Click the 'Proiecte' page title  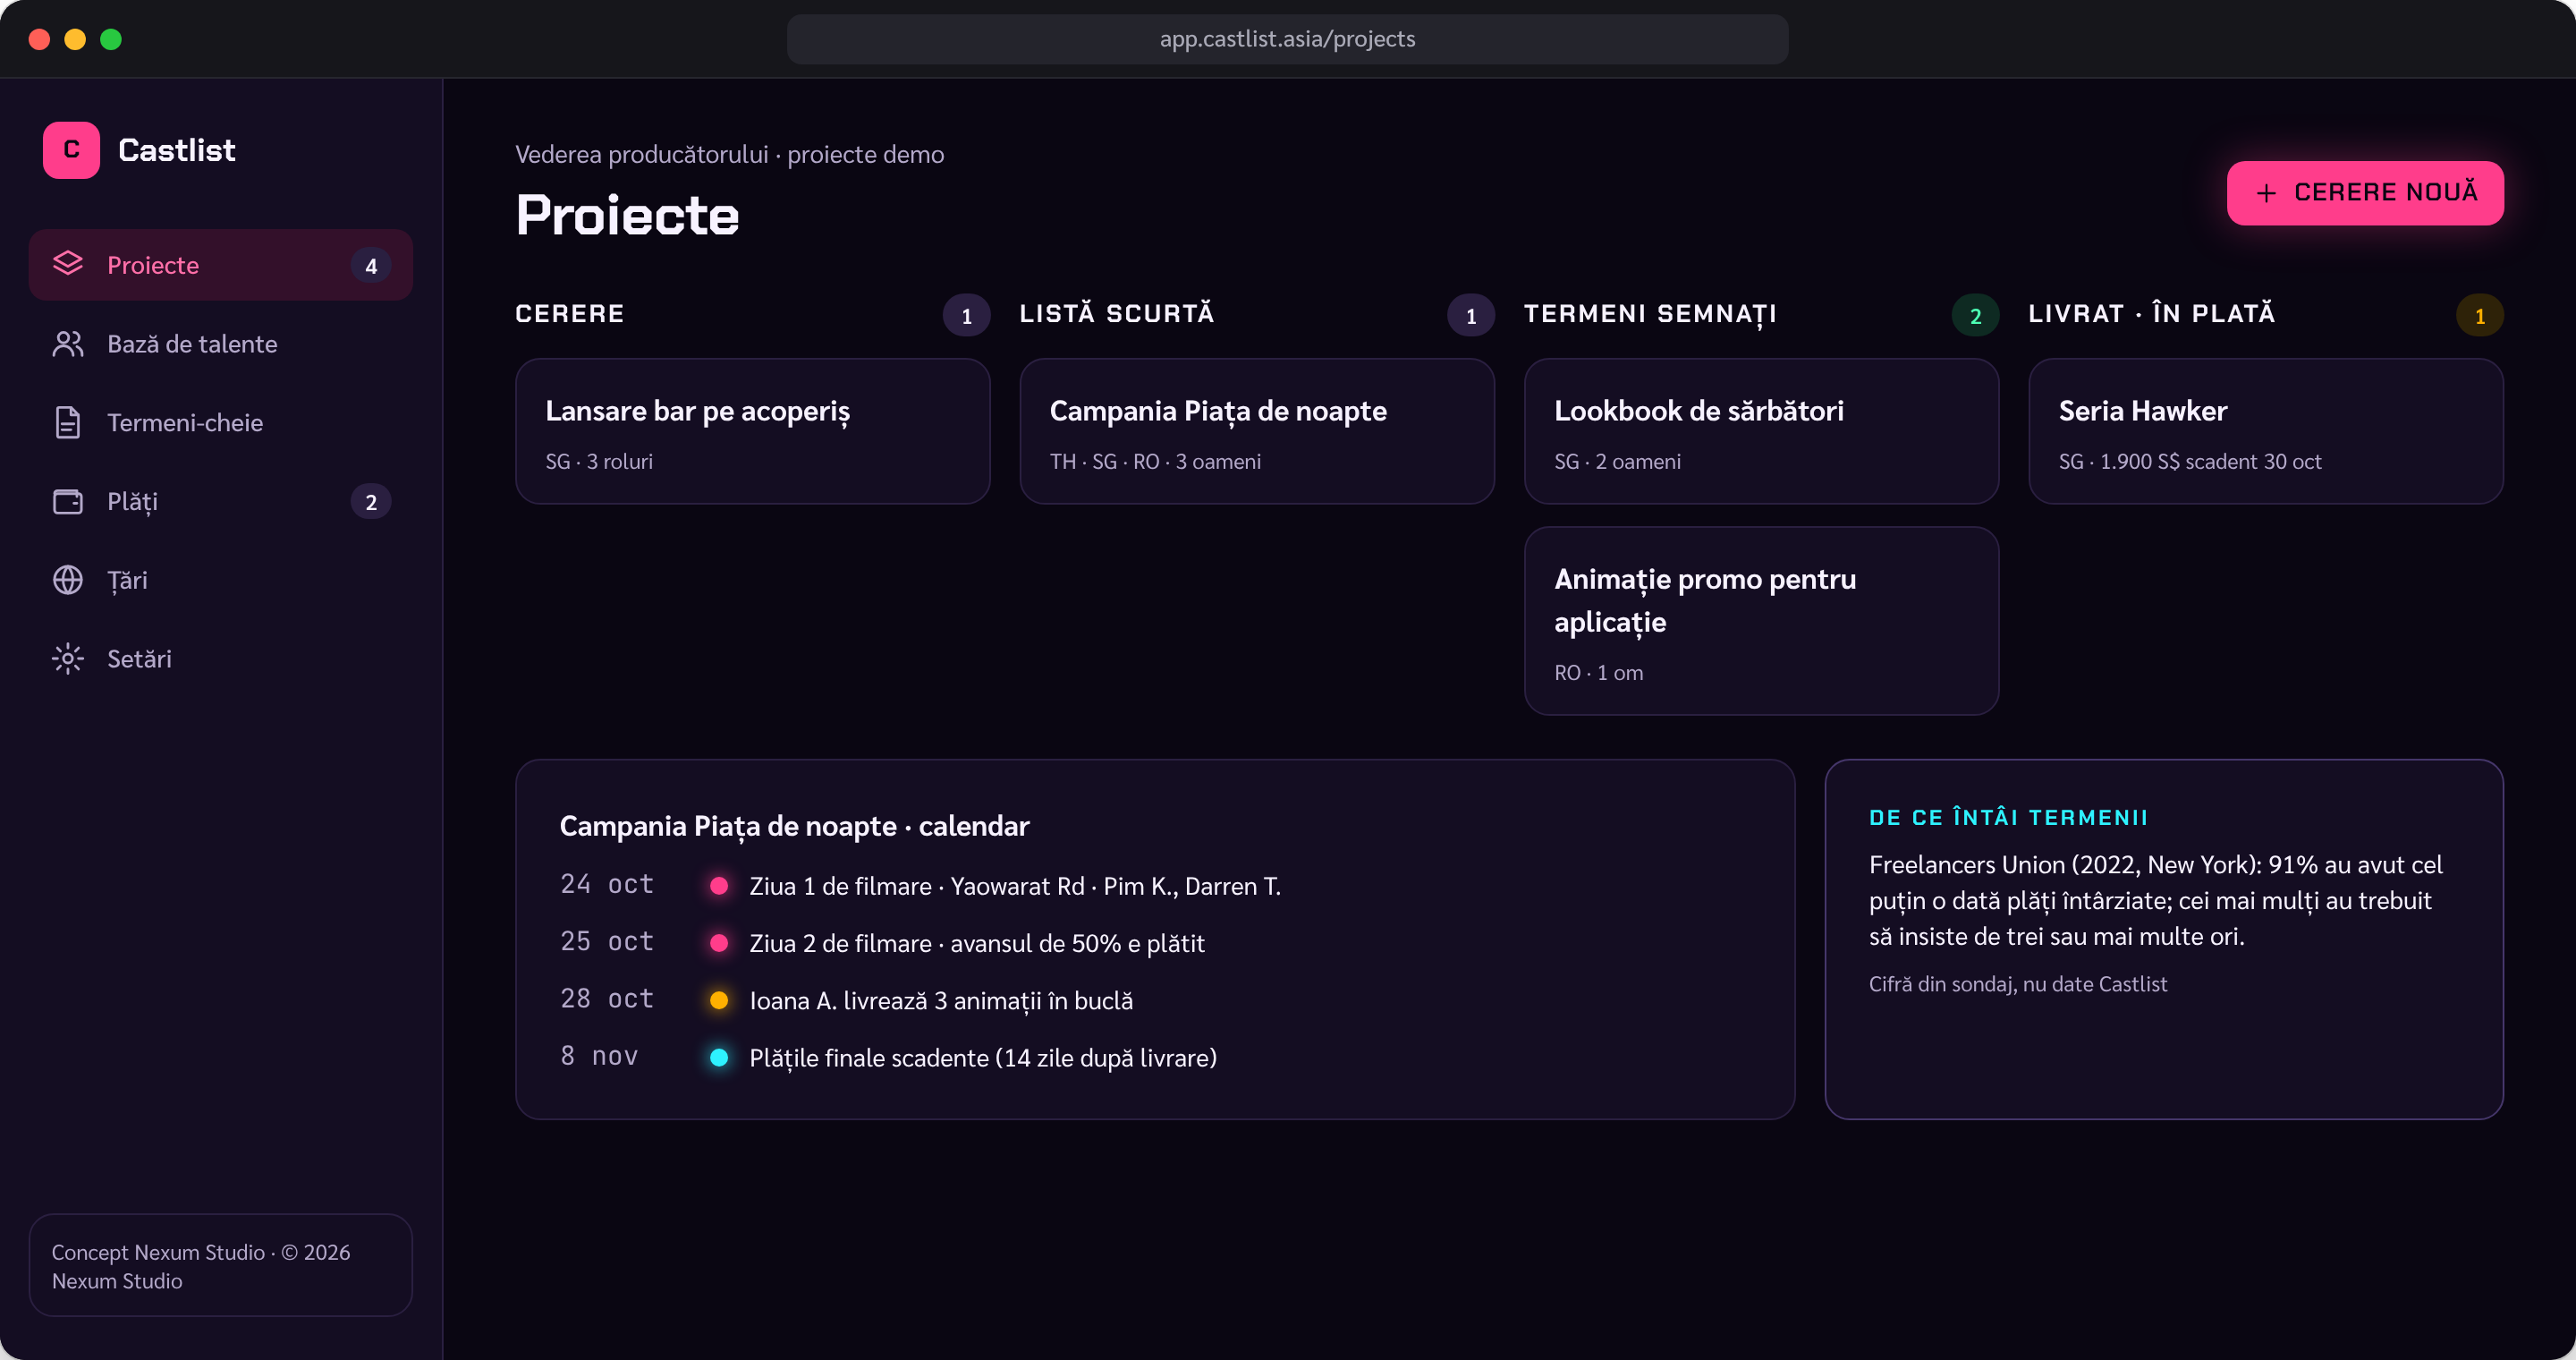tap(627, 215)
